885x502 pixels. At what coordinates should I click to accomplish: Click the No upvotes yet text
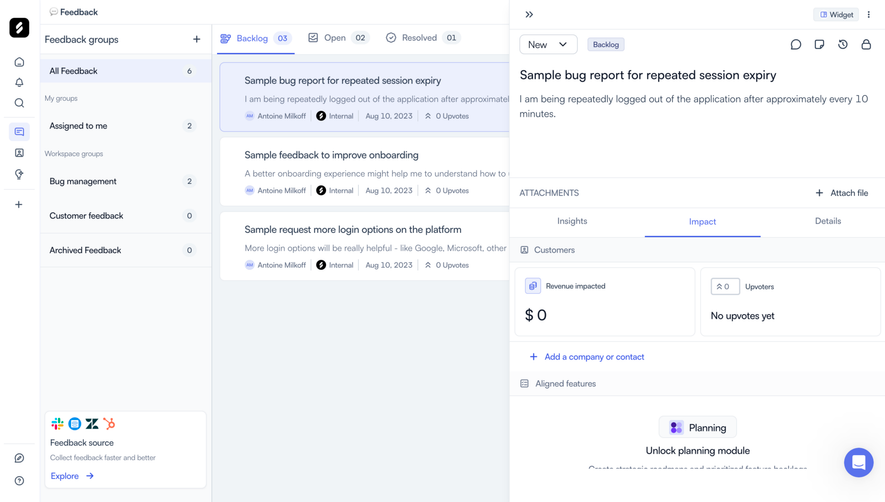click(x=742, y=316)
